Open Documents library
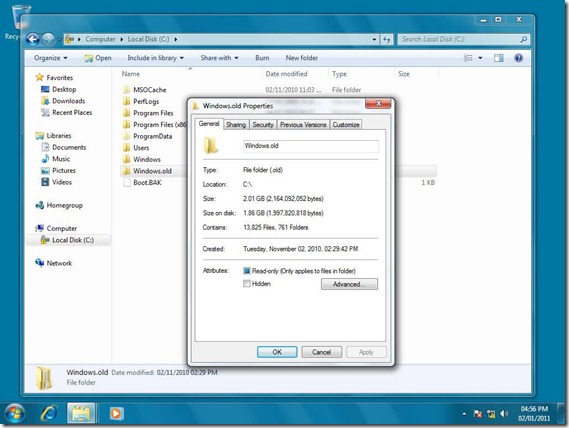Image resolution: width=569 pixels, height=428 pixels. (x=64, y=147)
